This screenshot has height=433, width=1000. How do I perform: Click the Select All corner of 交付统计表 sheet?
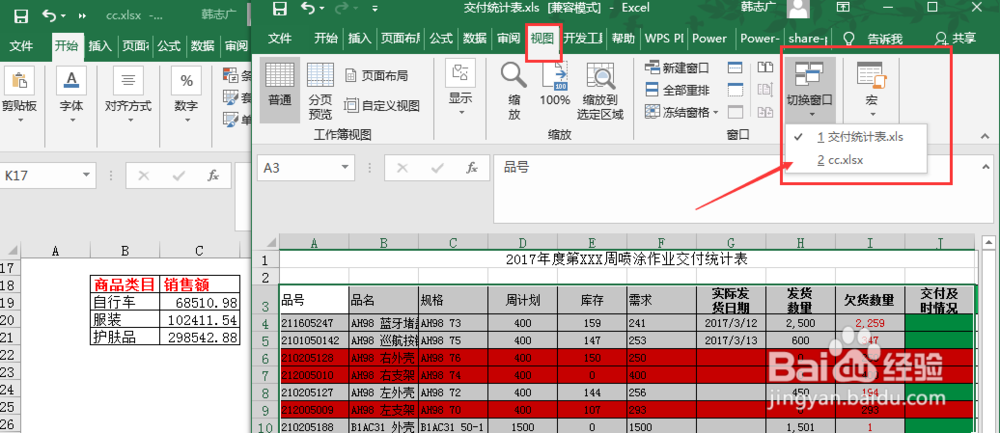point(270,242)
